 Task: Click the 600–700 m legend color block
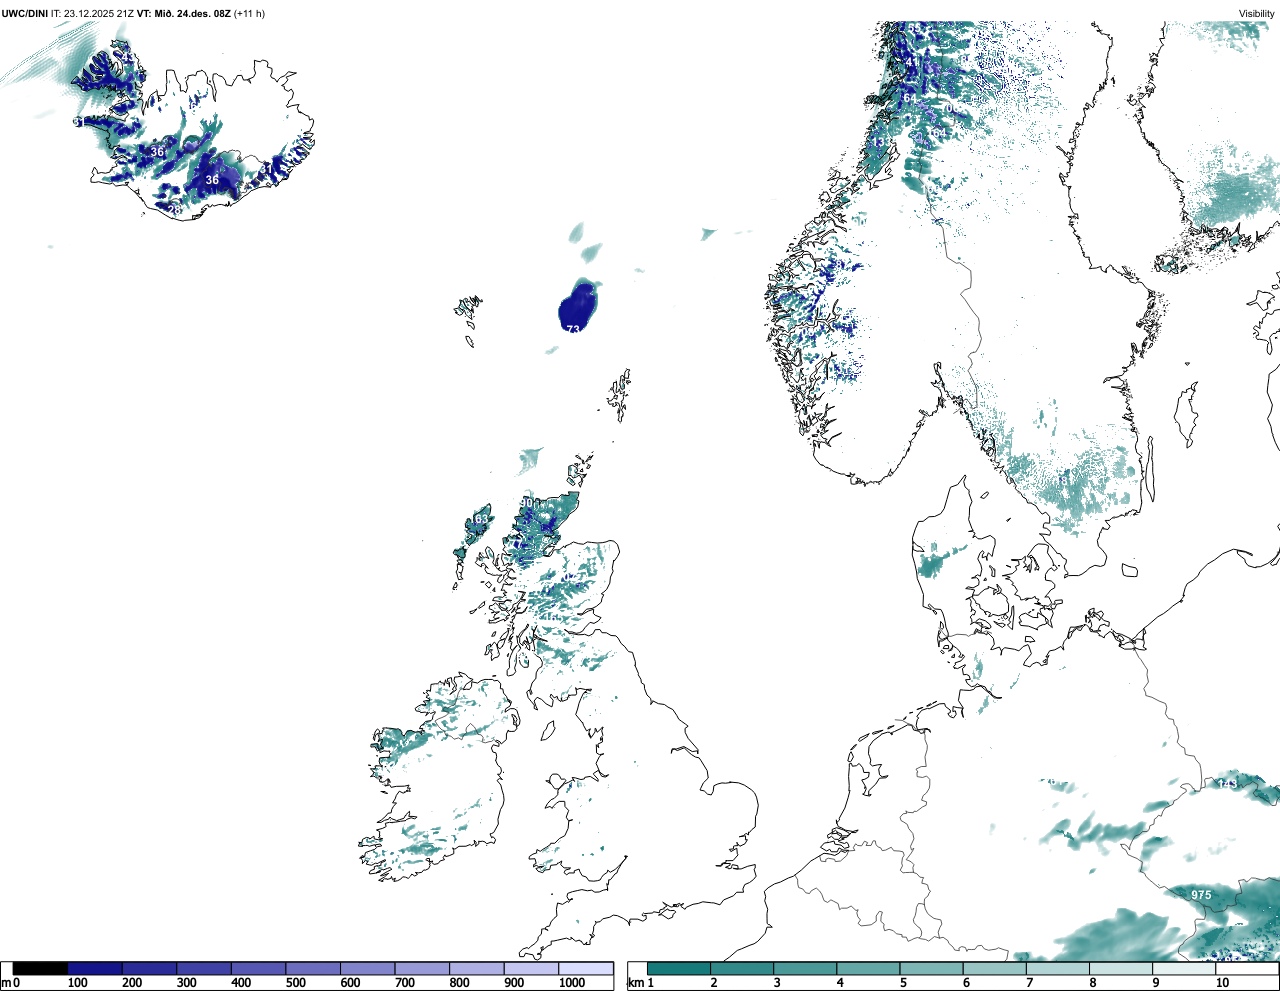click(x=367, y=968)
